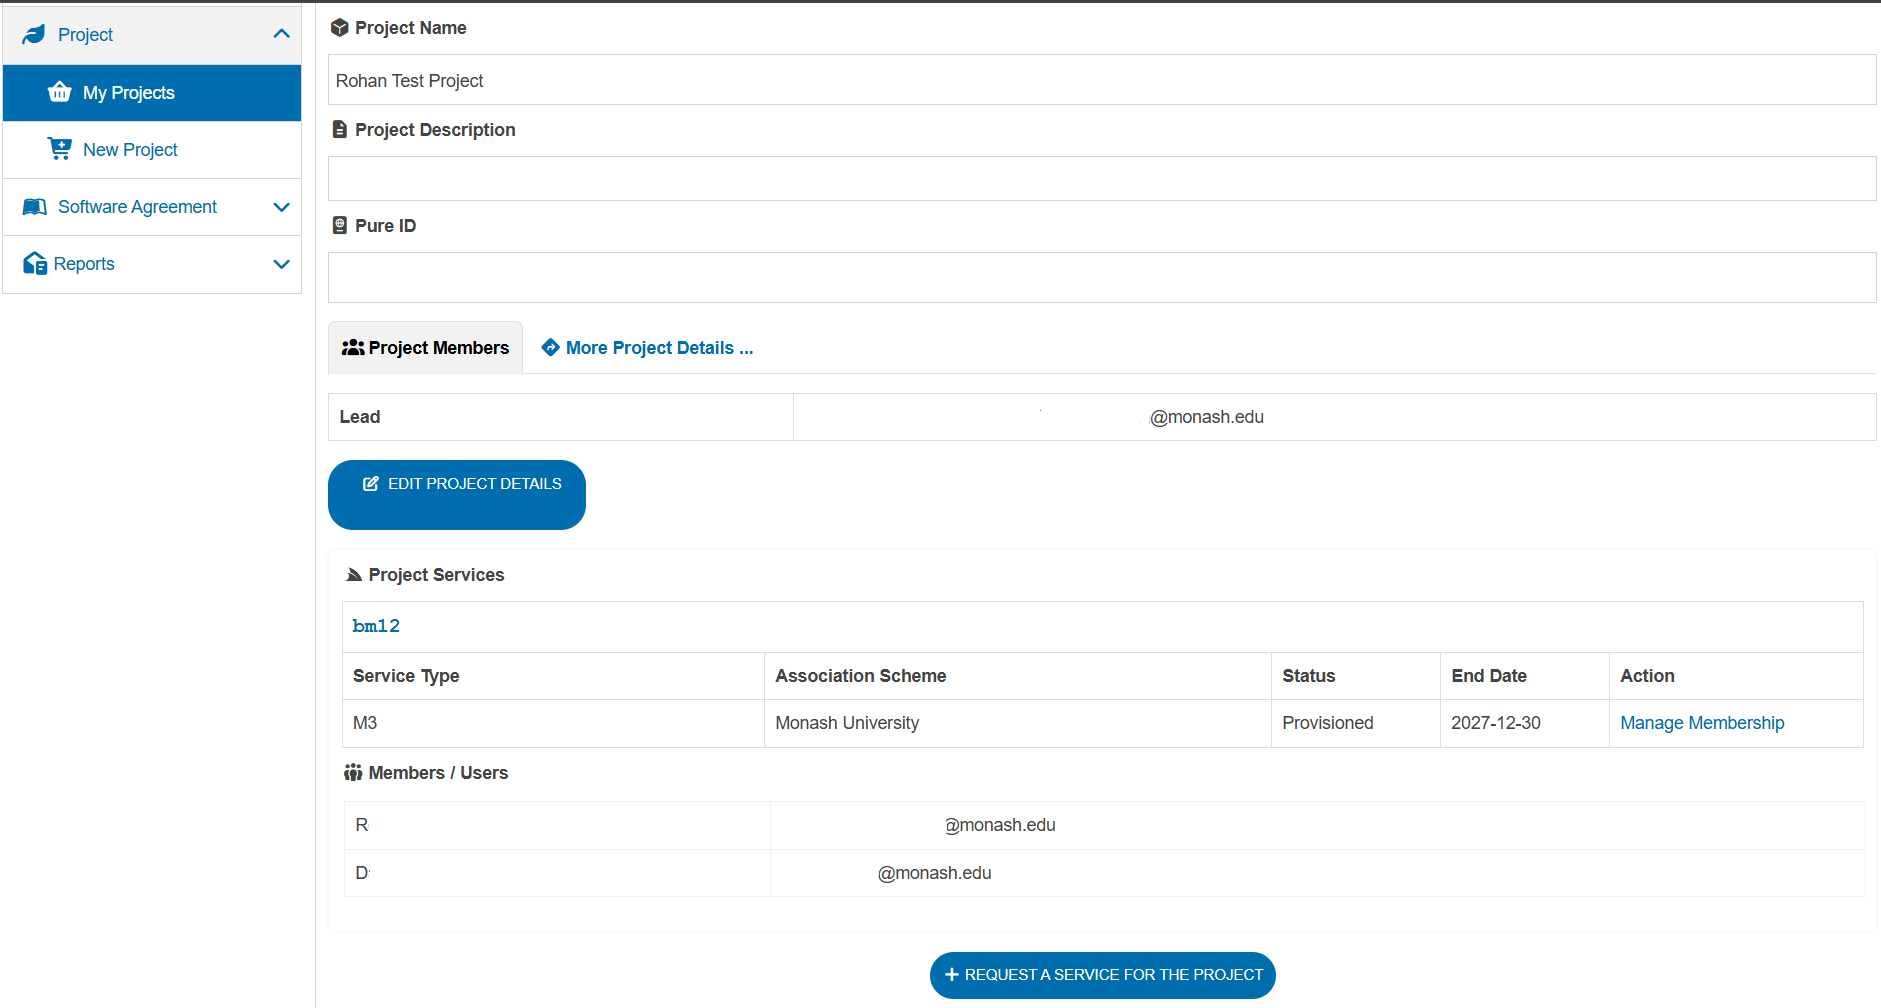Click the Reports warehouse icon
Screen dimensions: 1881x1008
(35, 264)
